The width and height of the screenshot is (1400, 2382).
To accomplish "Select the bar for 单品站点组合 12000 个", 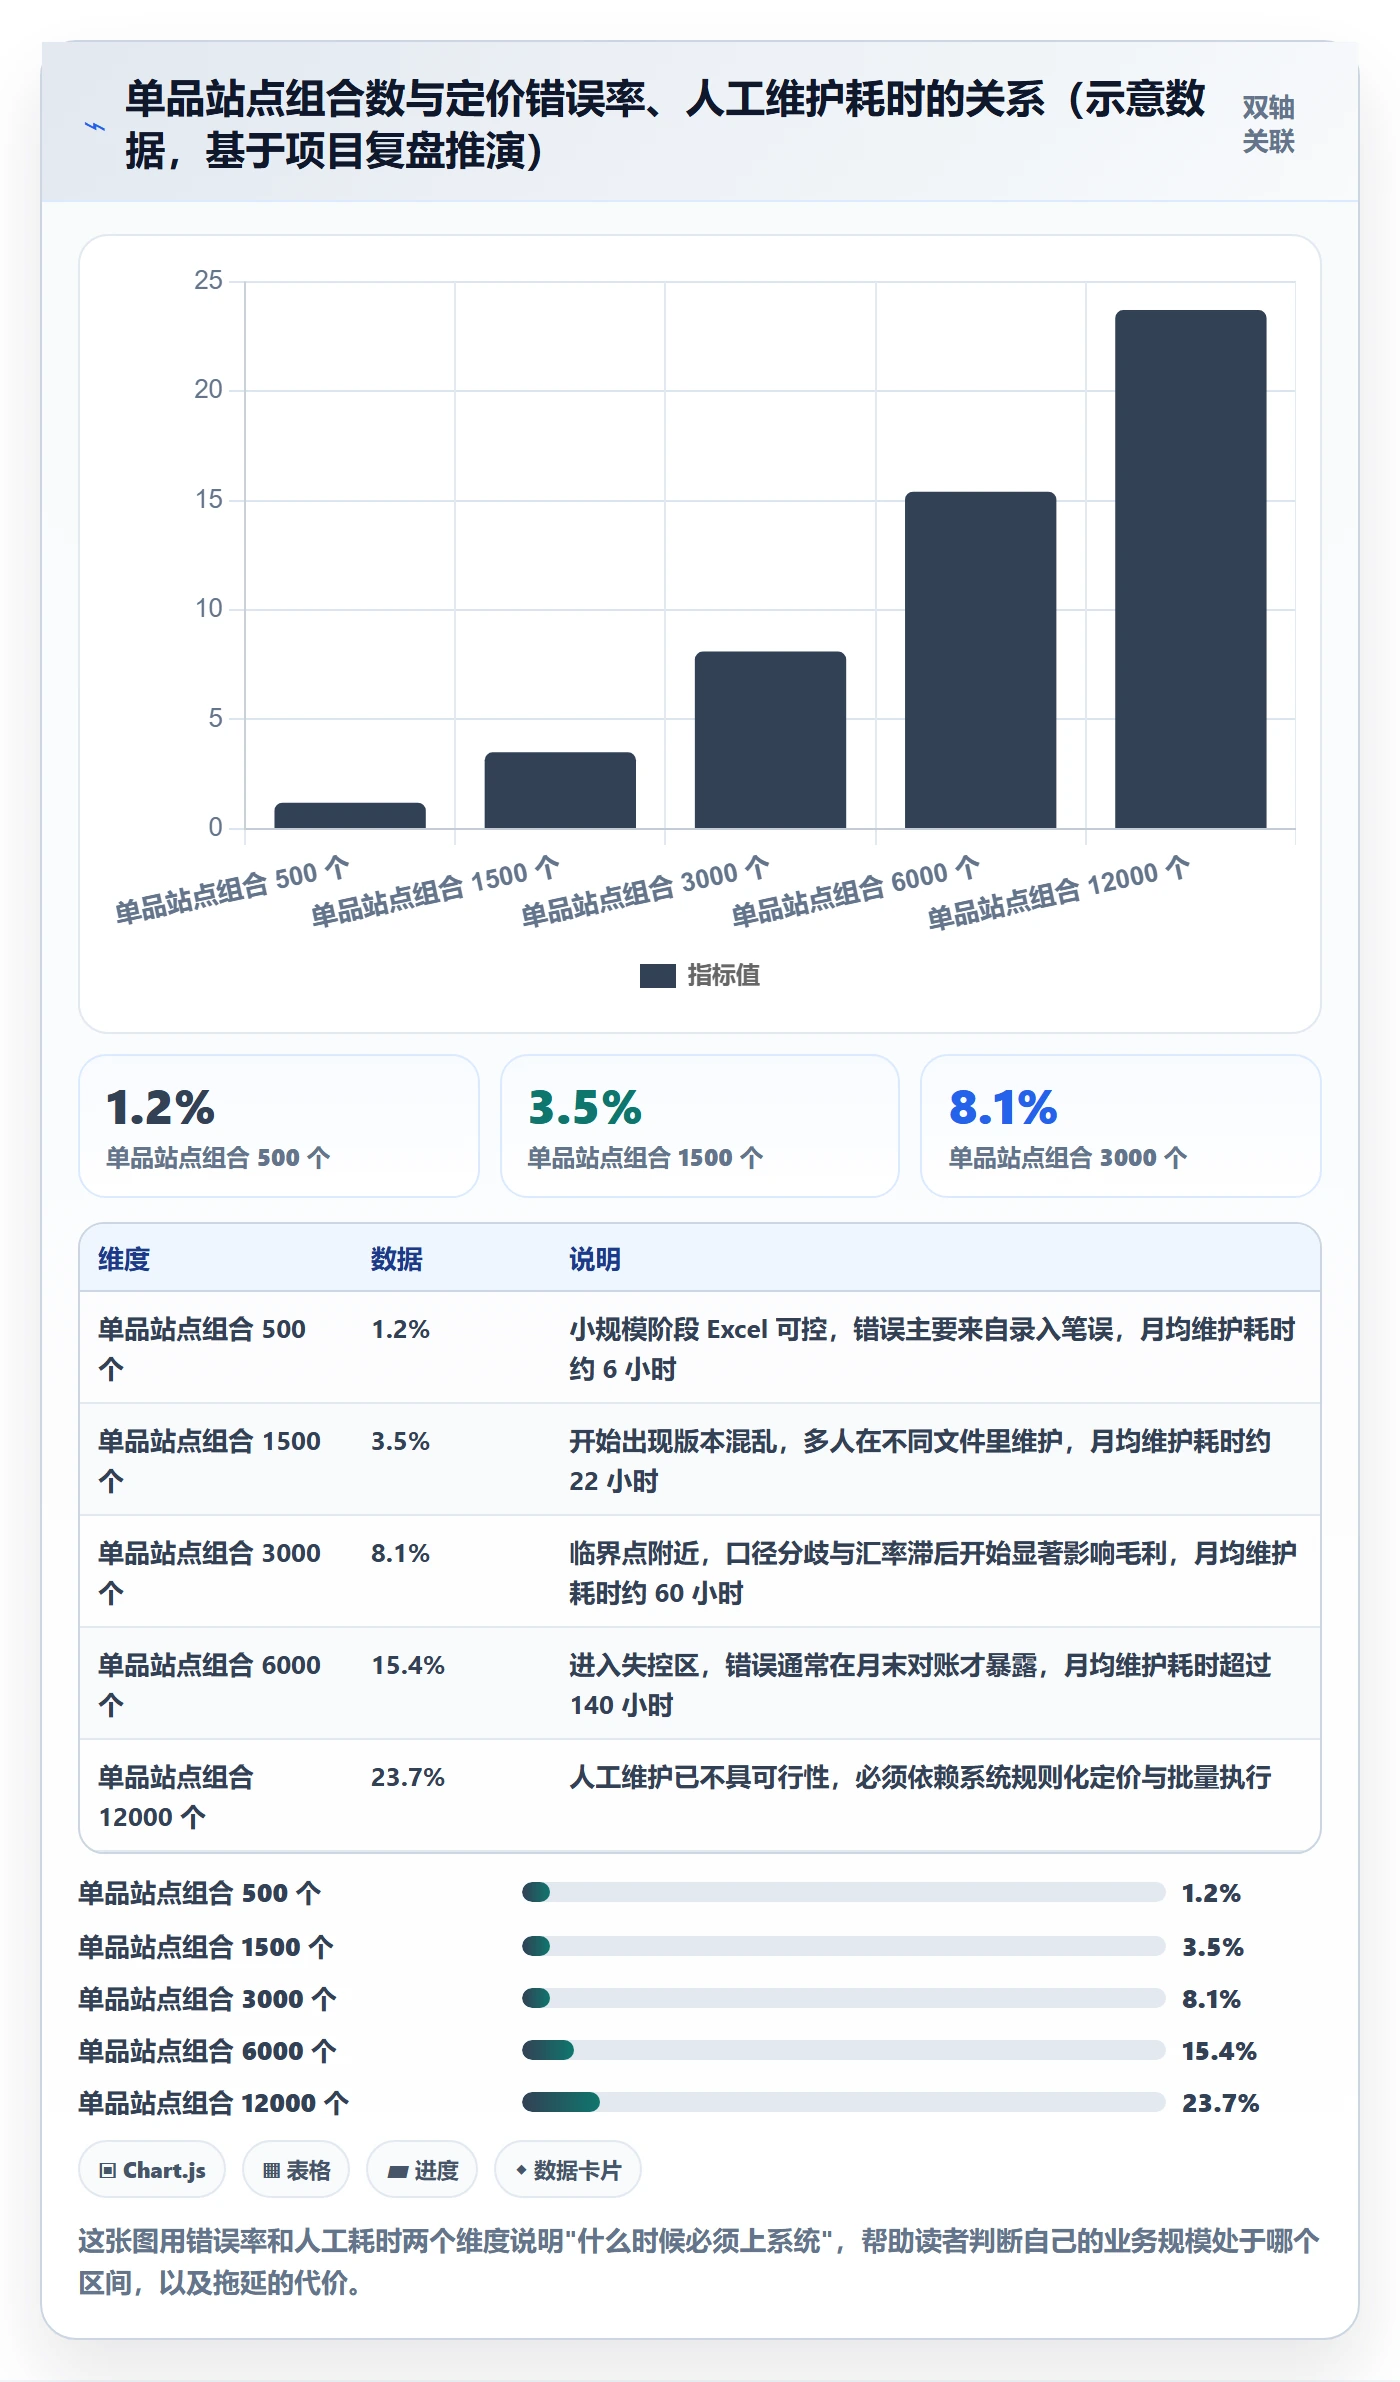I will 1190,569.
